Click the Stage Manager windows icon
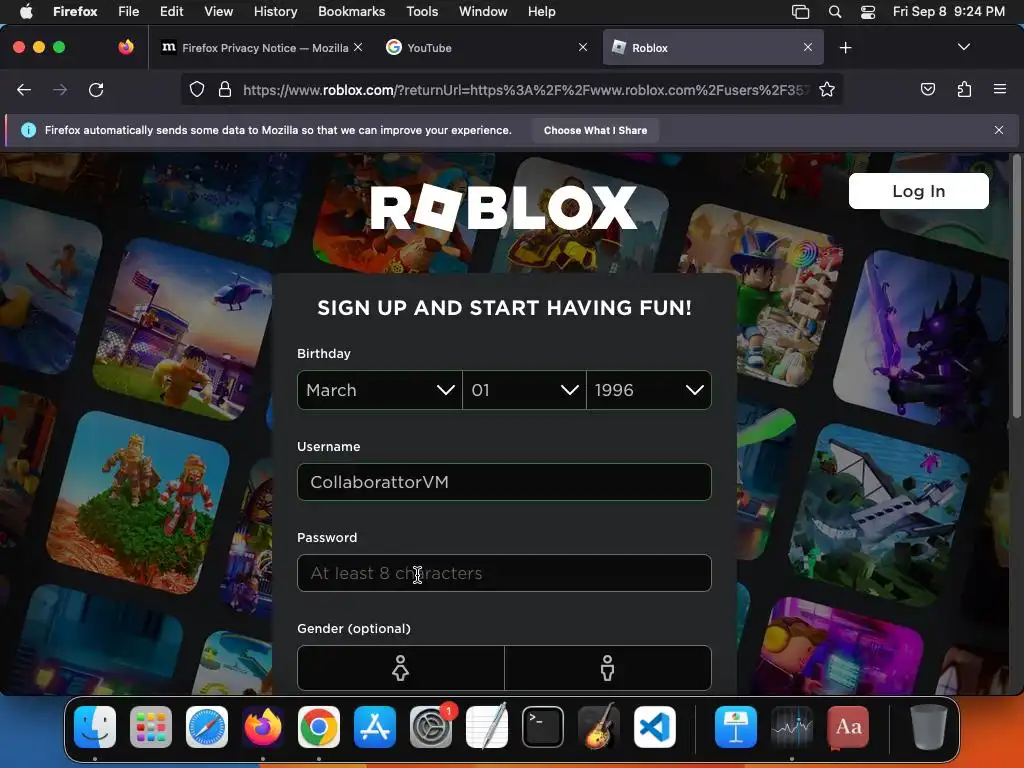 801,12
